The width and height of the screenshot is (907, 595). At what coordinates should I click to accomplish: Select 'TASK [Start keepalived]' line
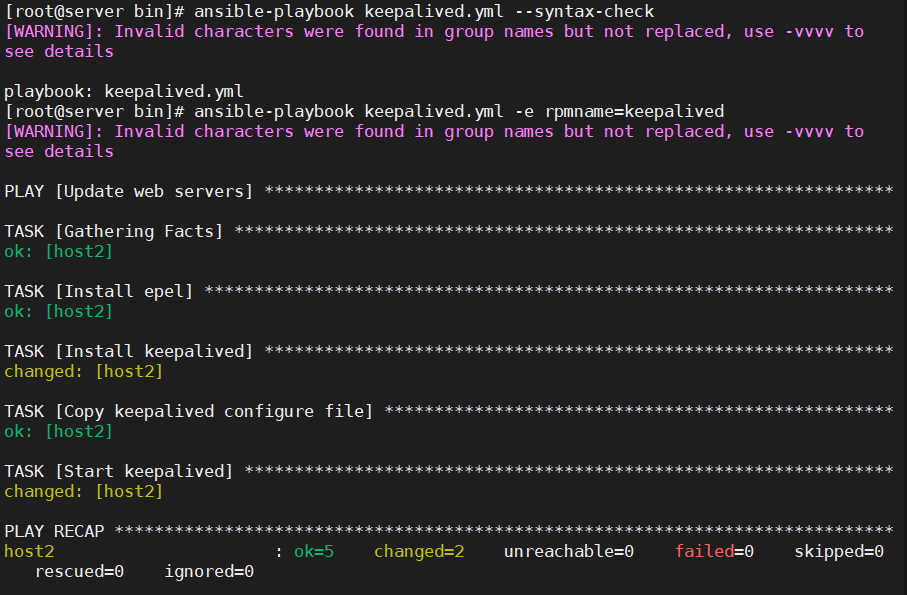click(x=449, y=472)
